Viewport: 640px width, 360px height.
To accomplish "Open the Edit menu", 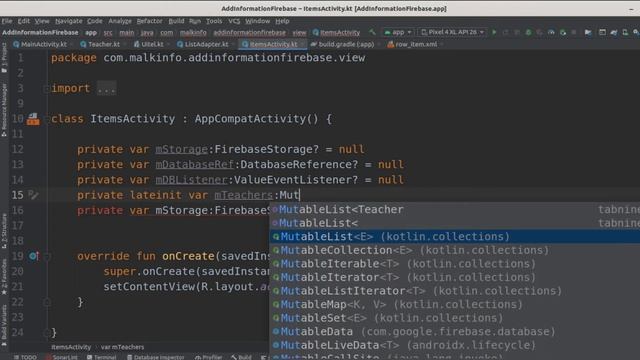I will [x=24, y=21].
